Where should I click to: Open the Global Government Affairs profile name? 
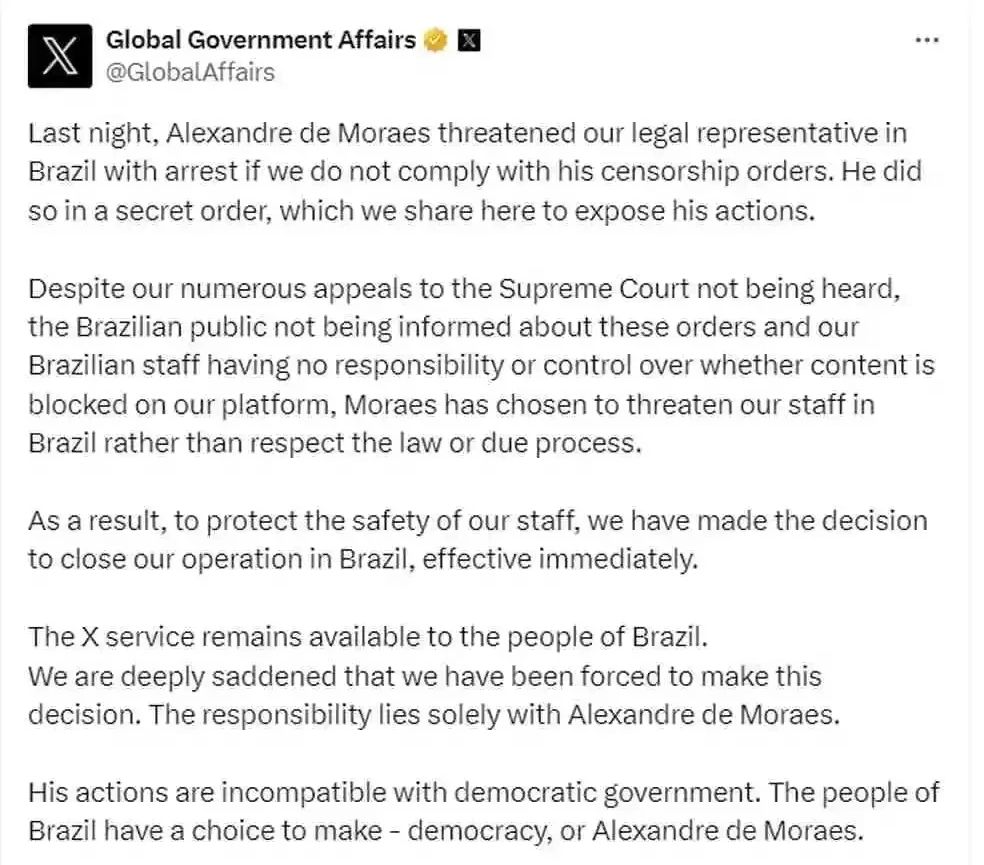point(260,40)
